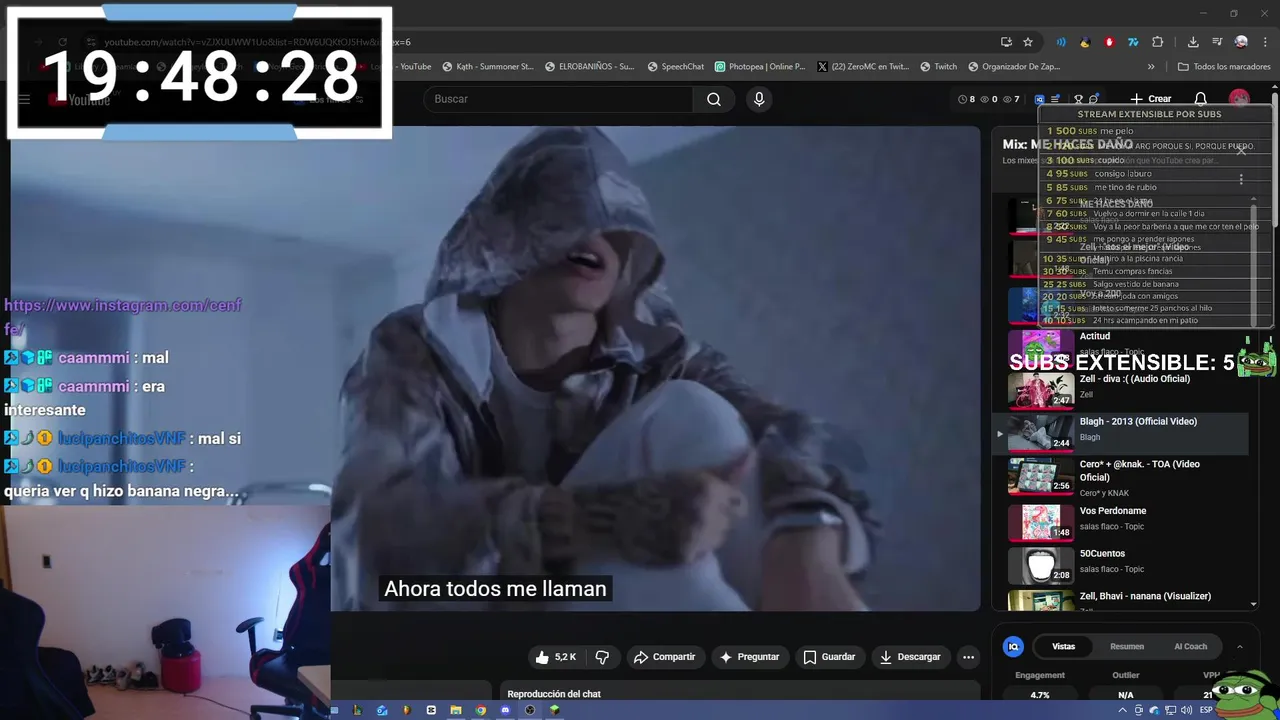
Task: Open the volume control in tray
Action: (1184, 710)
